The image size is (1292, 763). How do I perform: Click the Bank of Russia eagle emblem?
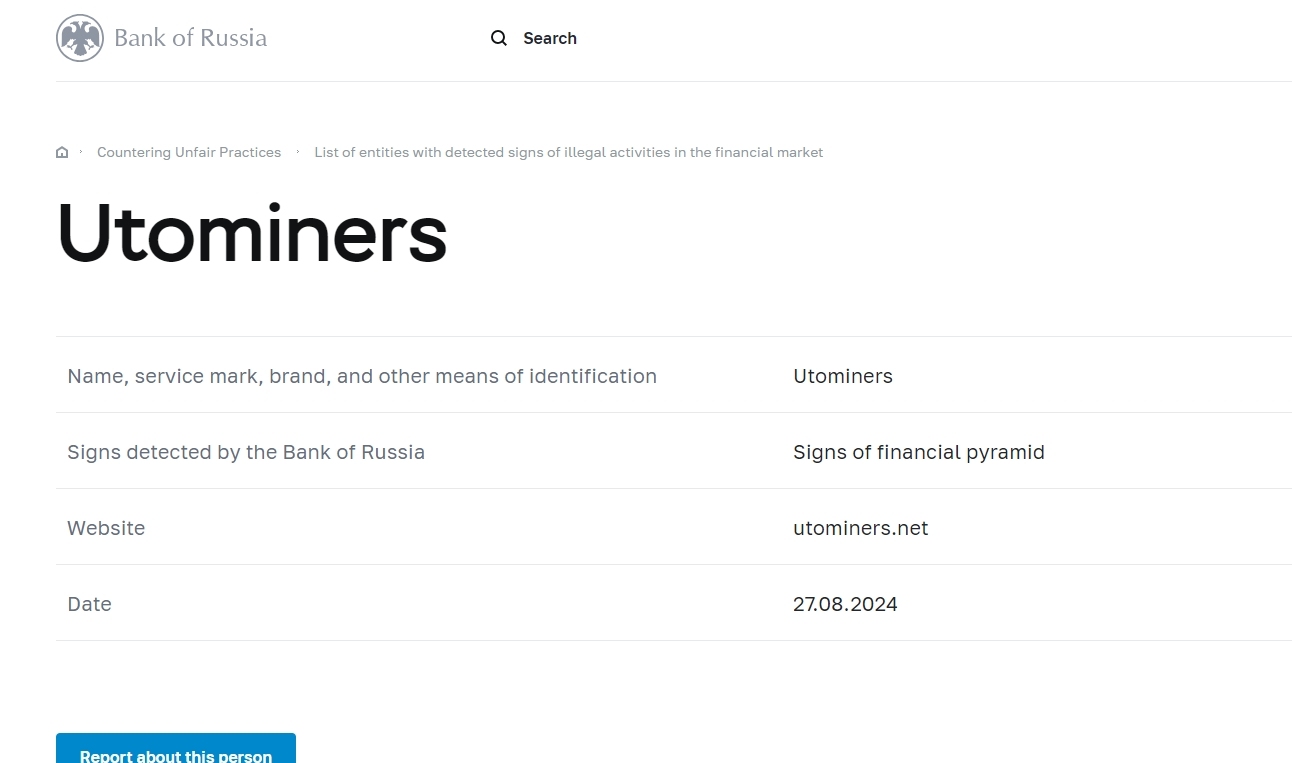pyautogui.click(x=80, y=39)
